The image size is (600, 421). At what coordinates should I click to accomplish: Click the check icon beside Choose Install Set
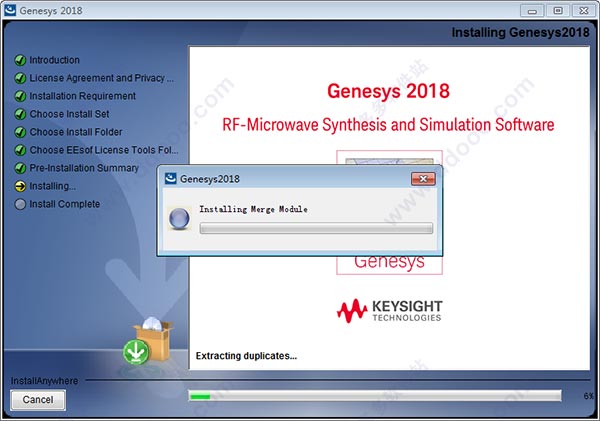click(20, 114)
